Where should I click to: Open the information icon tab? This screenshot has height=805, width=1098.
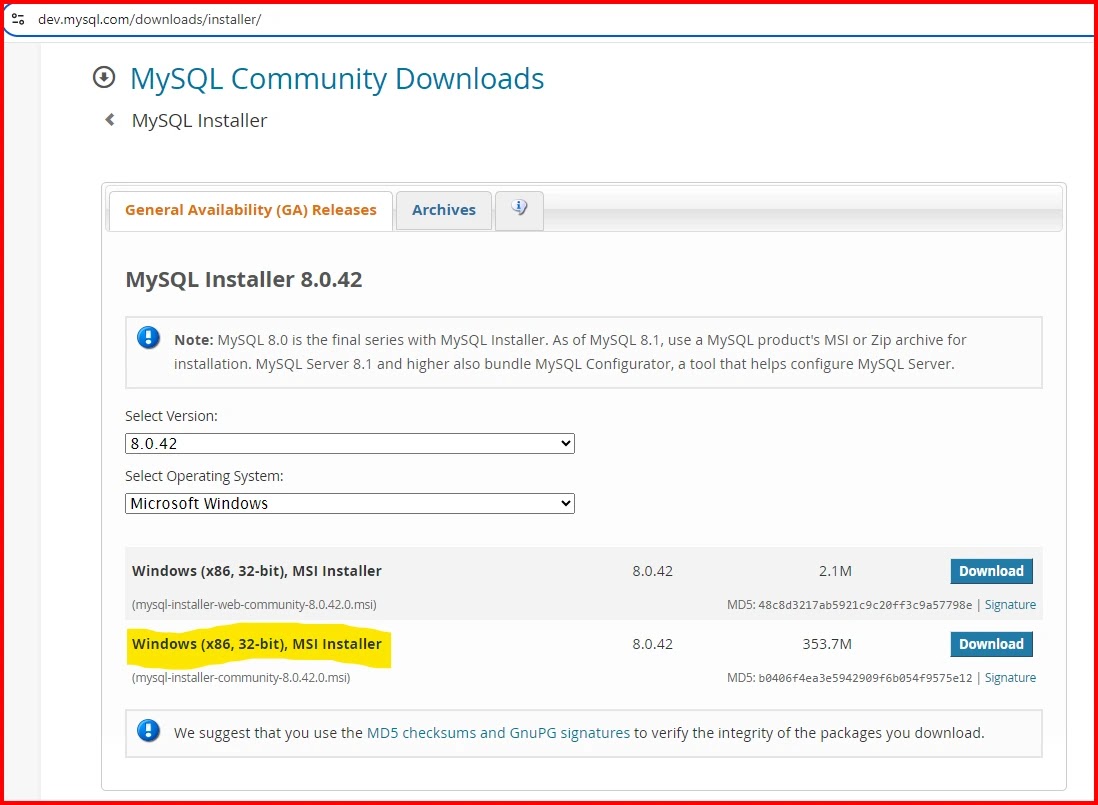pyautogui.click(x=519, y=208)
